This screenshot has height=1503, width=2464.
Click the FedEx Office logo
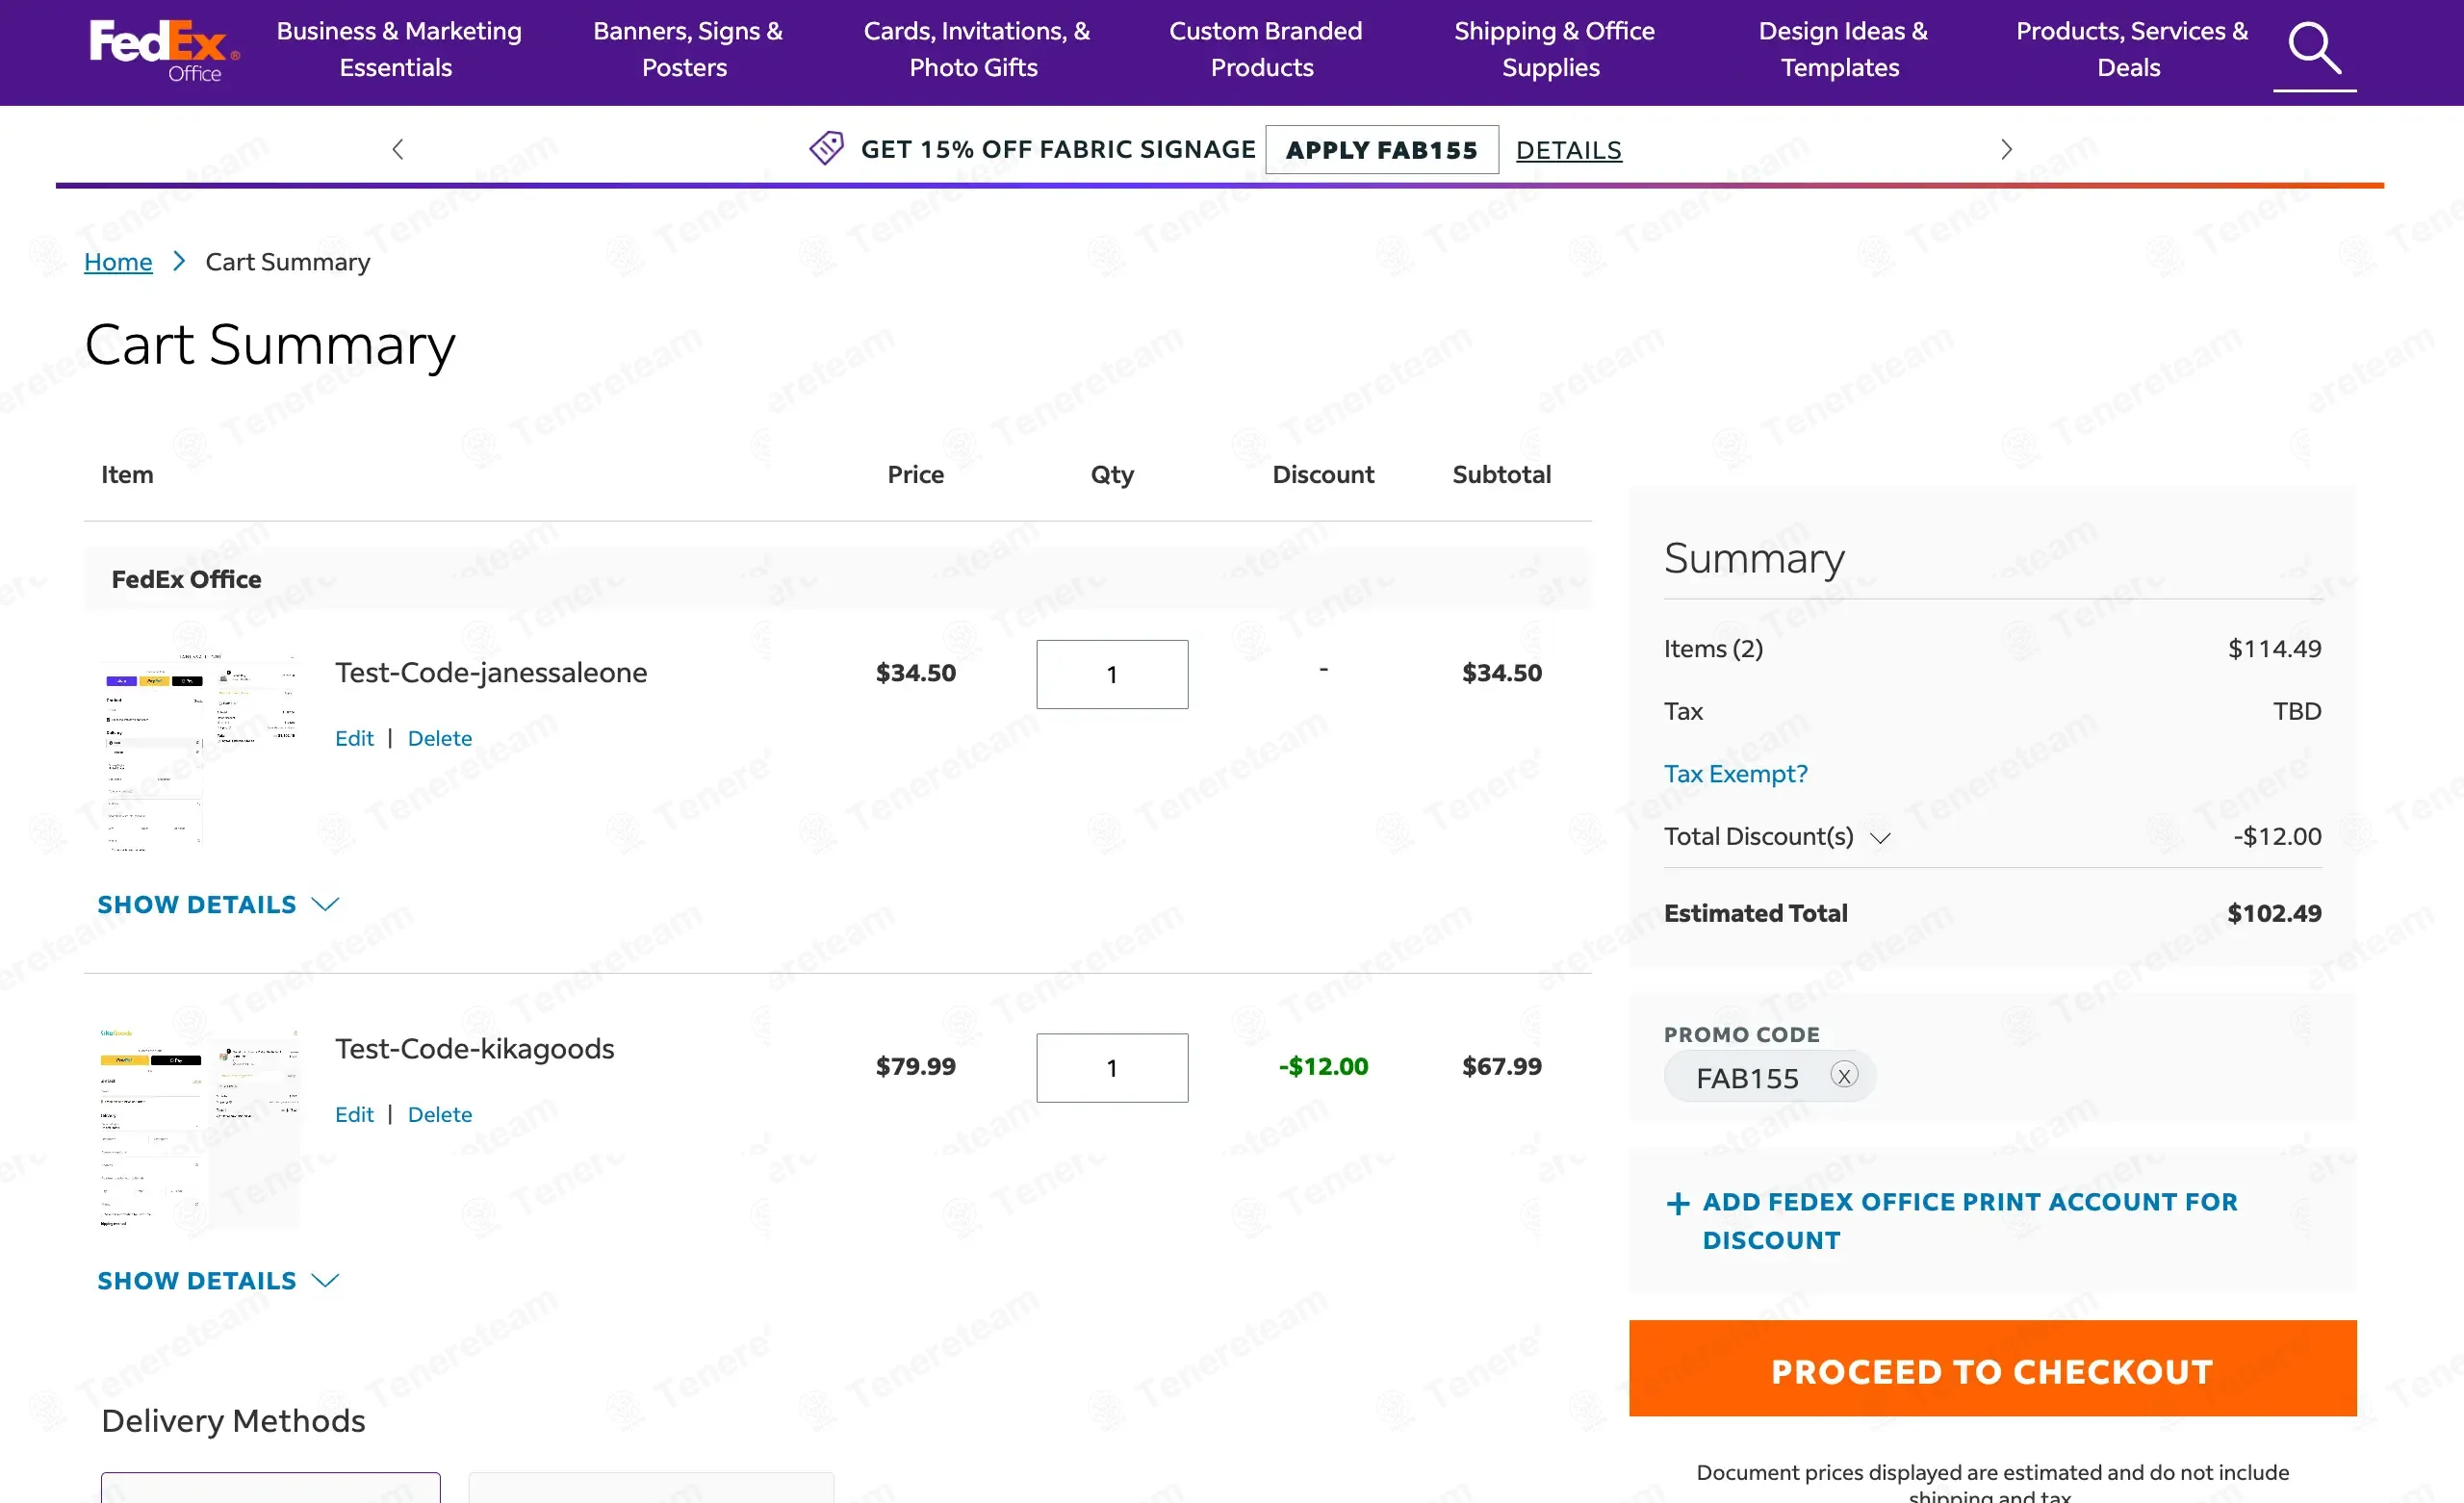(164, 50)
